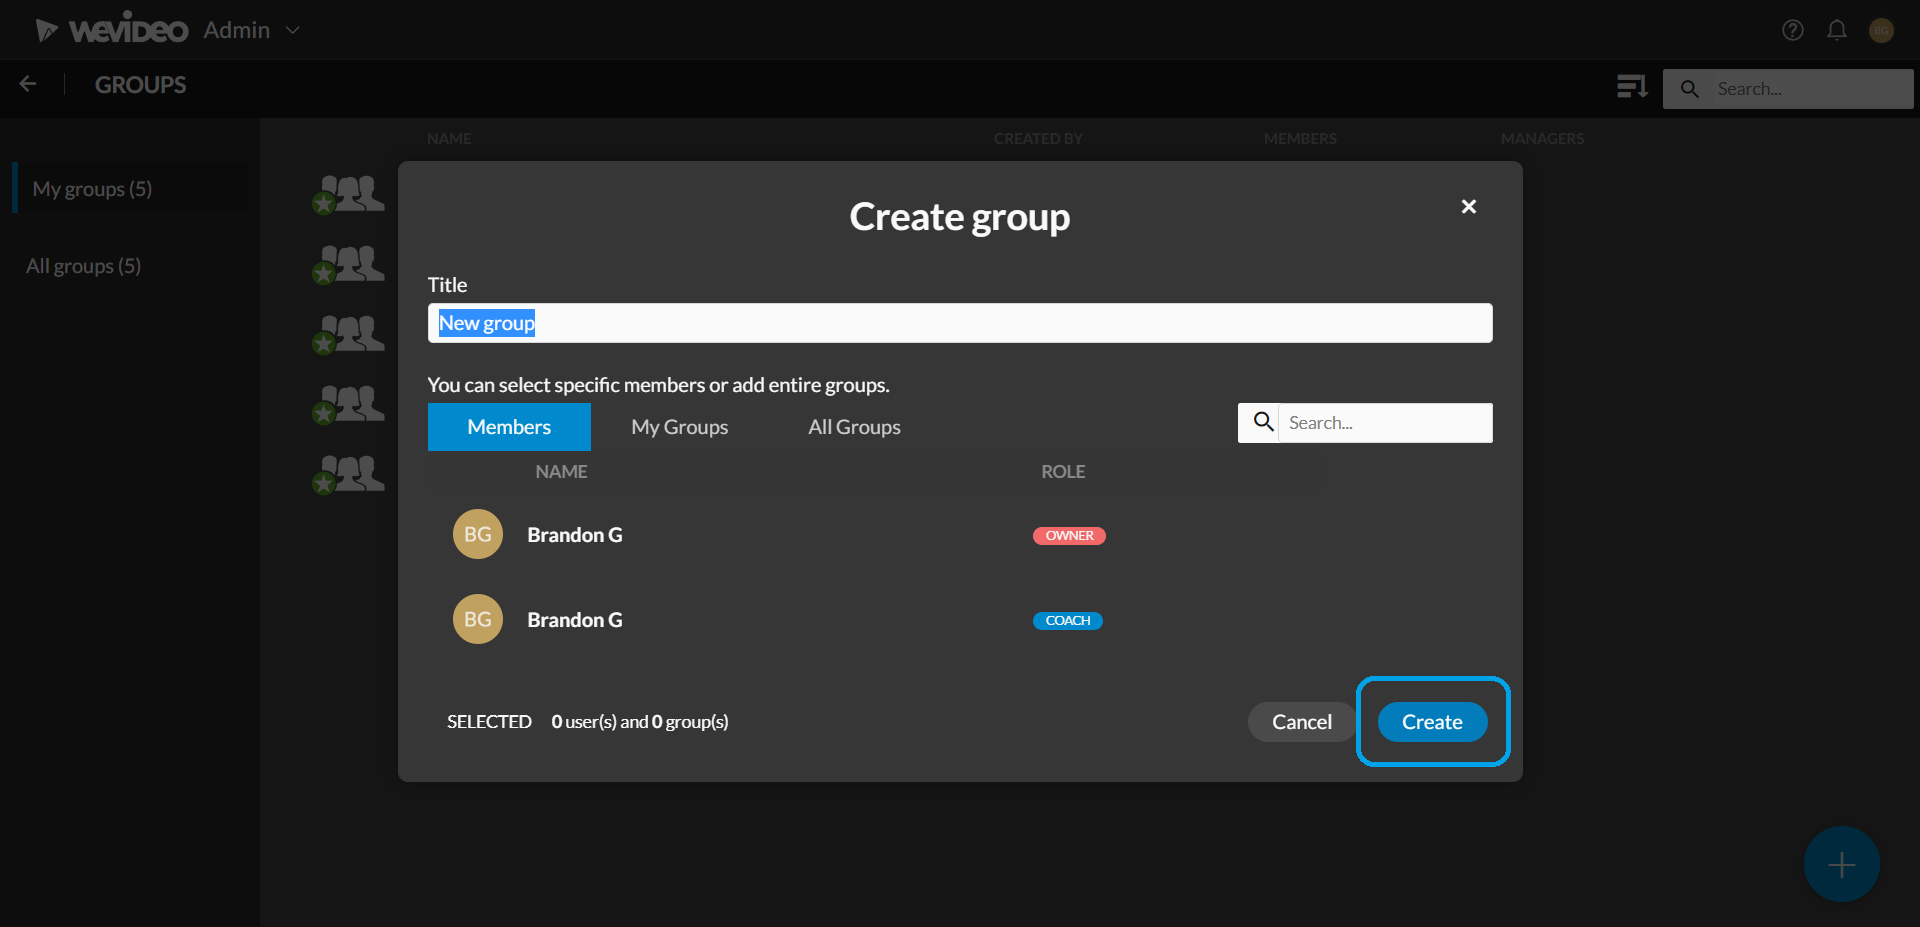The height and width of the screenshot is (927, 1920).
Task: Click Brandon G's owner avatar
Action: point(477,534)
